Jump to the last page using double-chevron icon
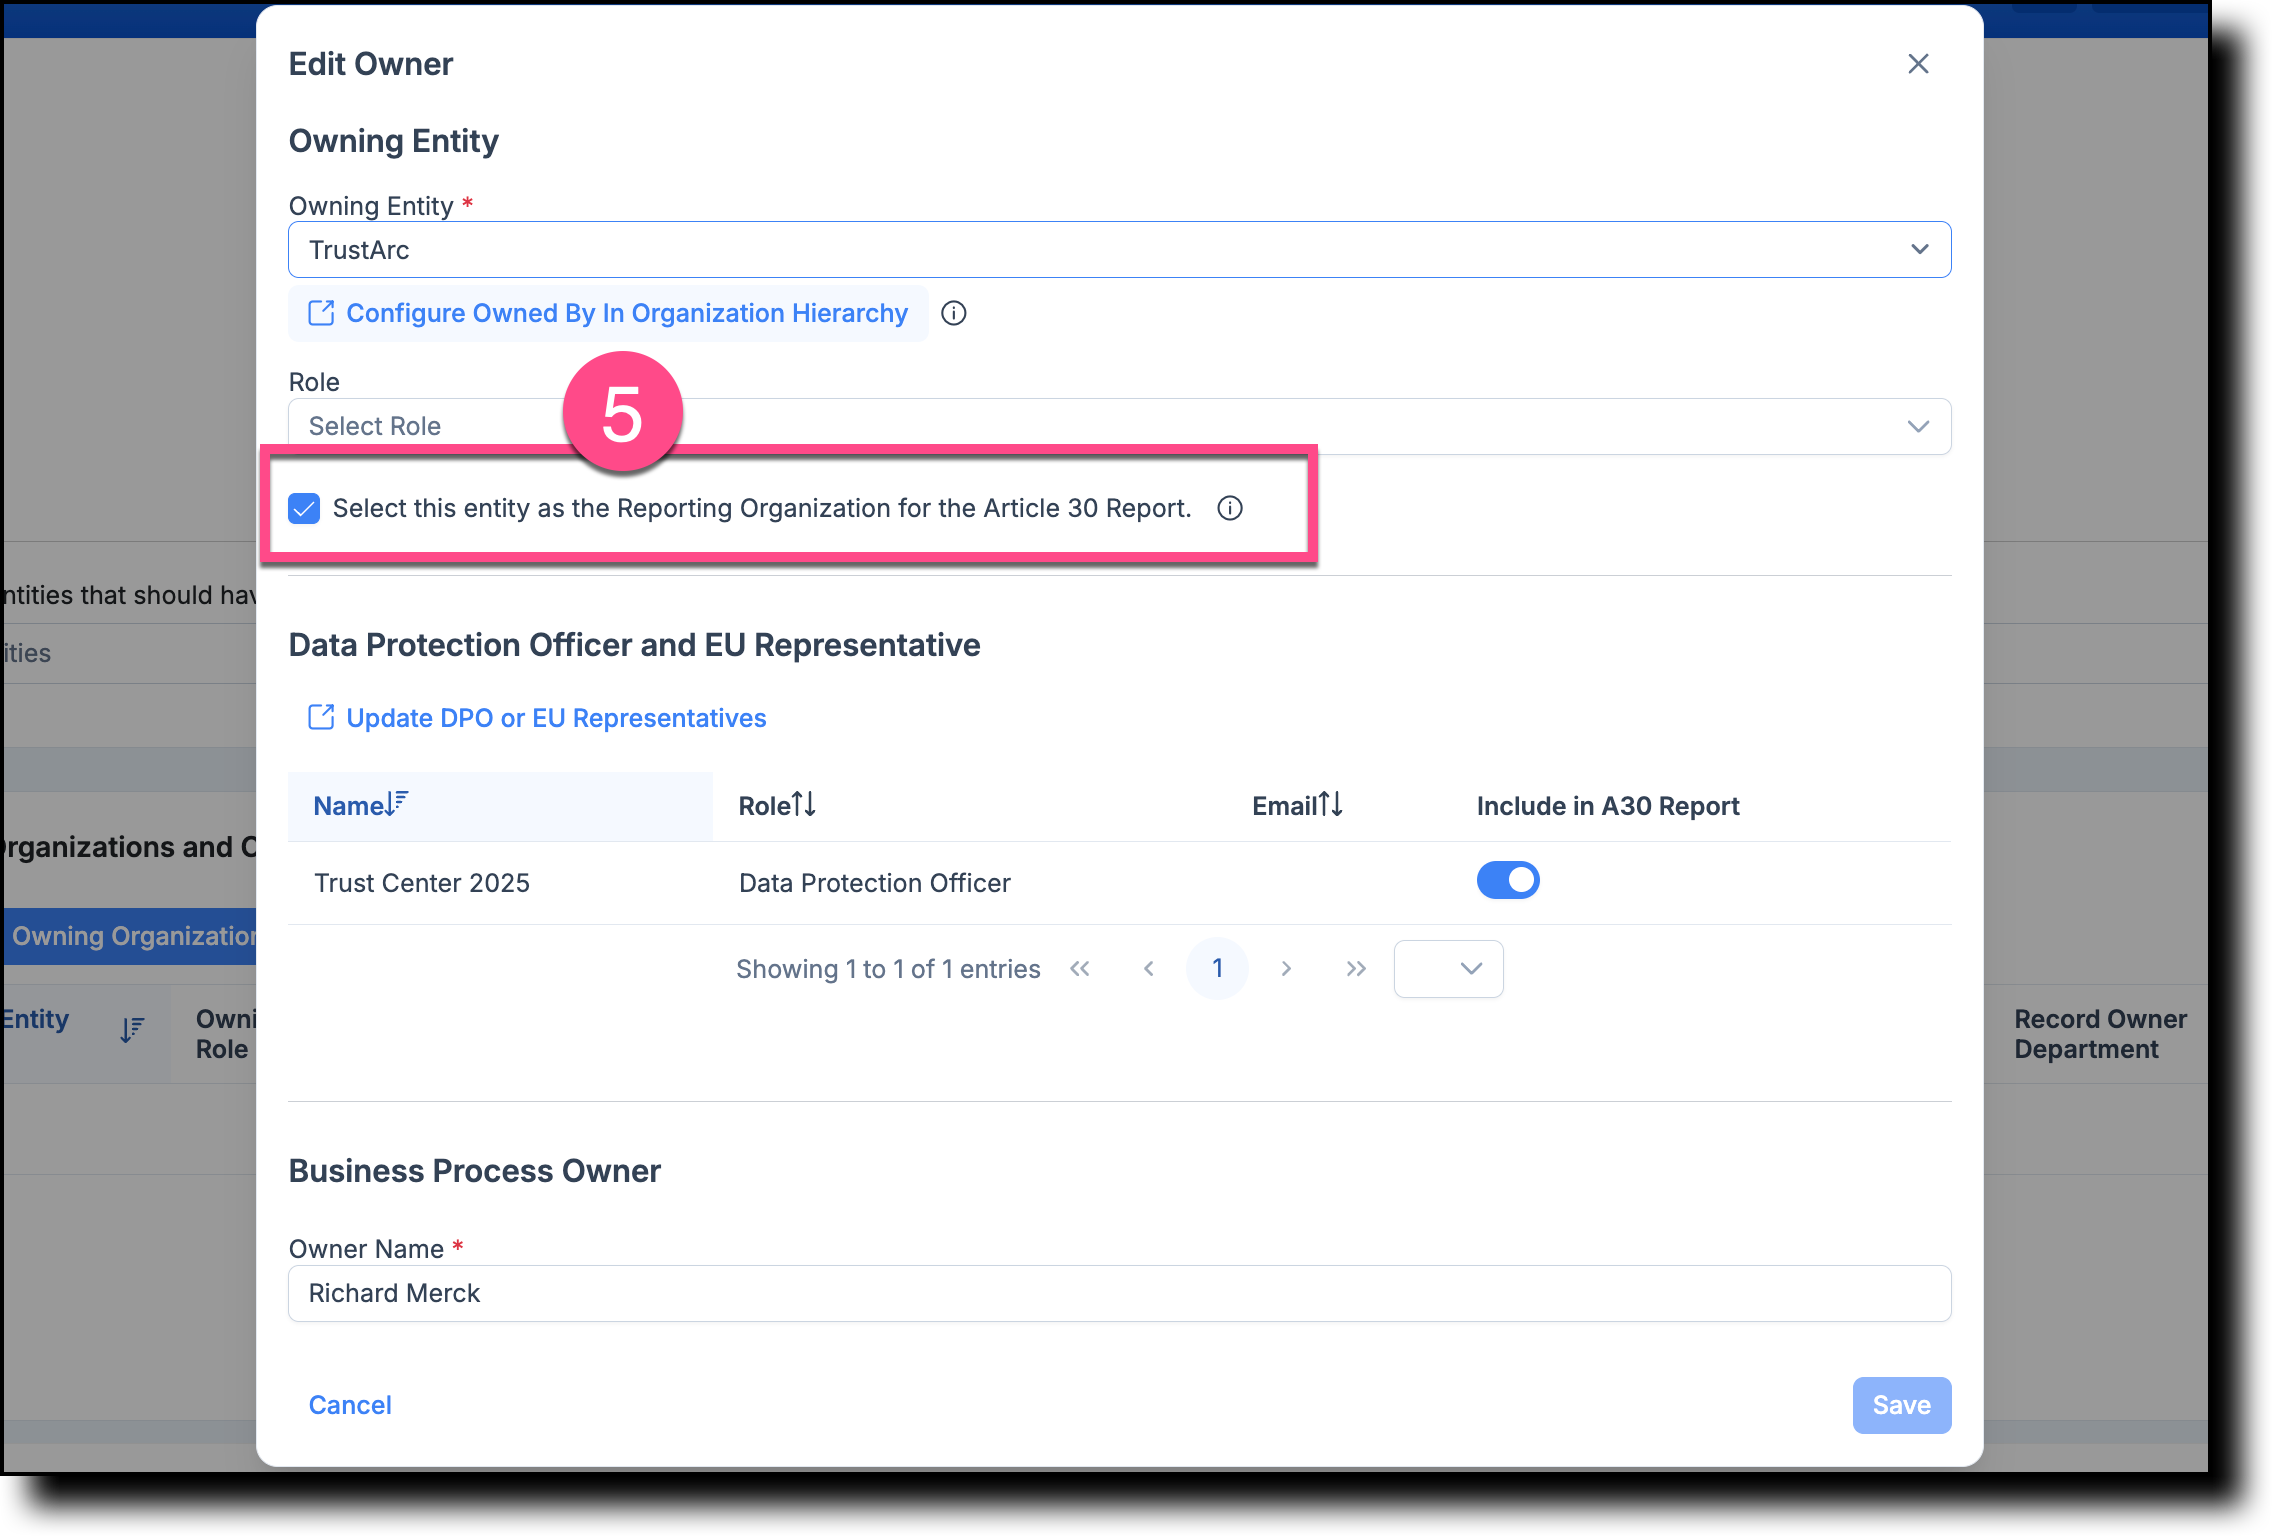 coord(1356,968)
